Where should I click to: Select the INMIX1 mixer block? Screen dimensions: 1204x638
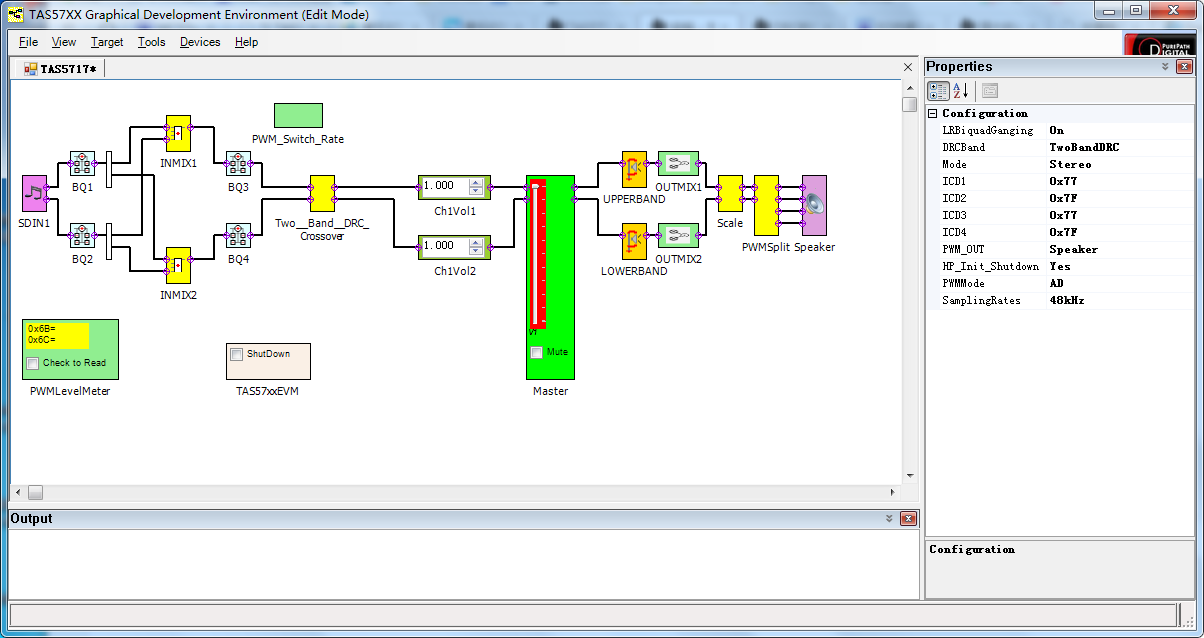click(178, 133)
